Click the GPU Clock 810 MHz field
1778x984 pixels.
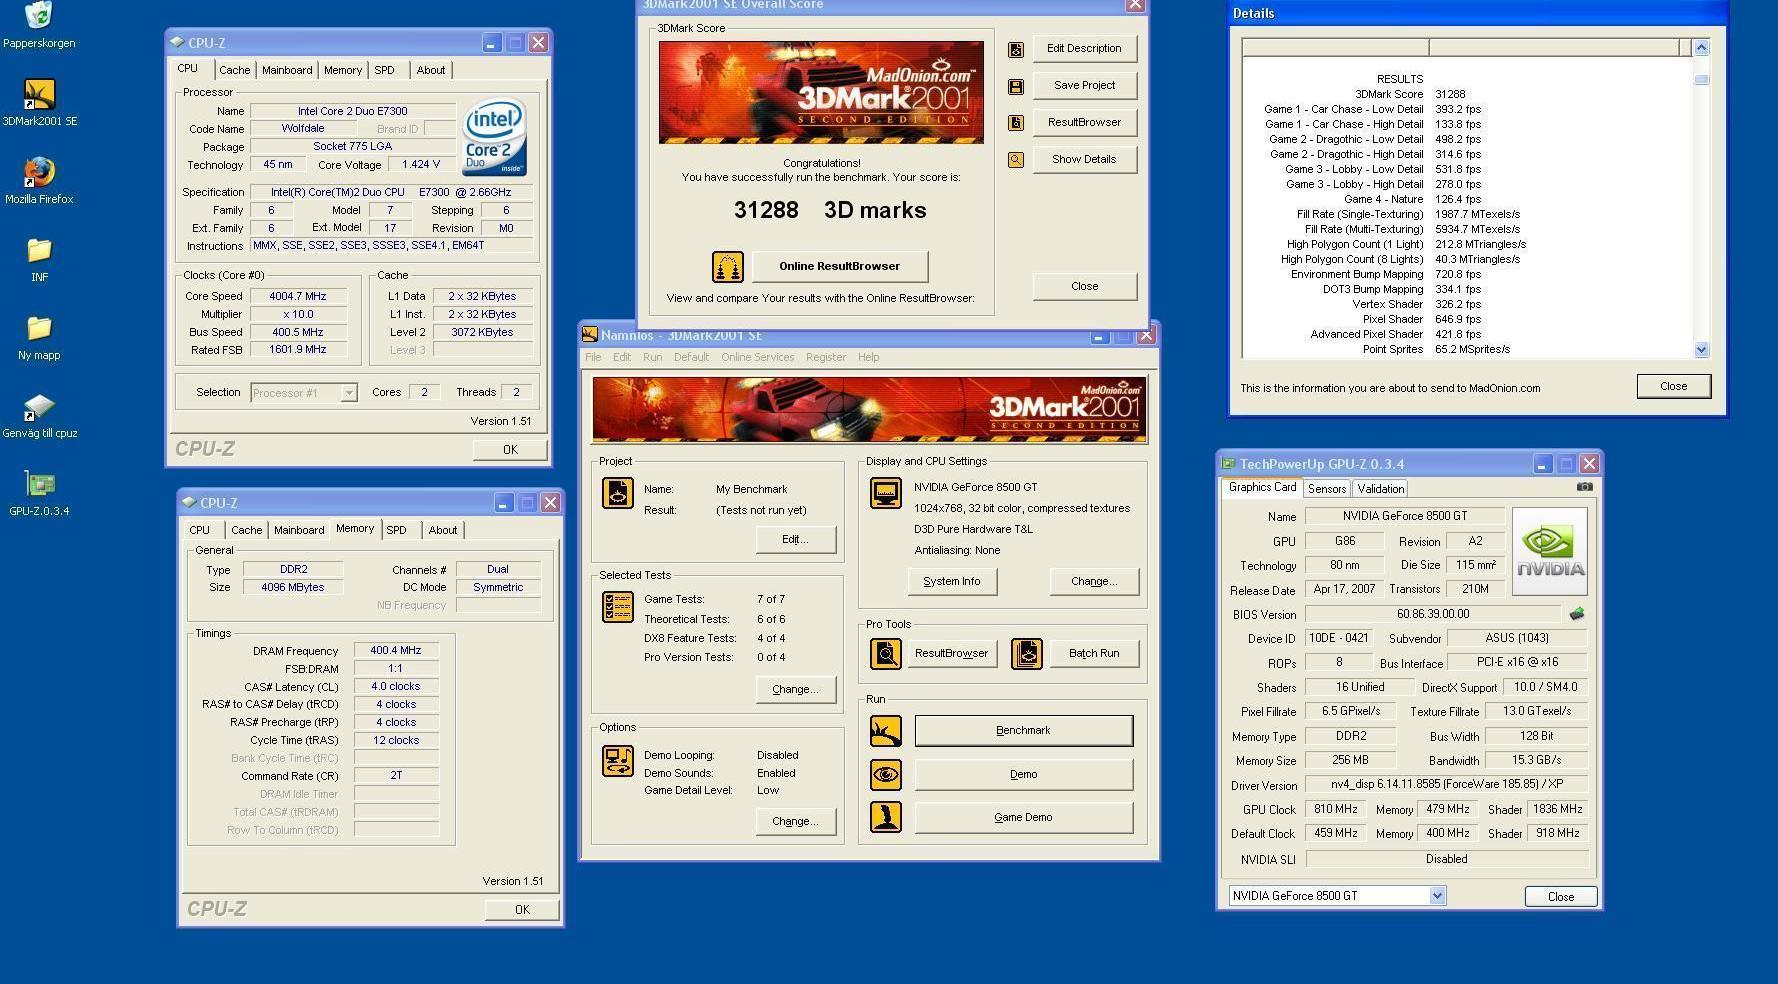(1336, 809)
